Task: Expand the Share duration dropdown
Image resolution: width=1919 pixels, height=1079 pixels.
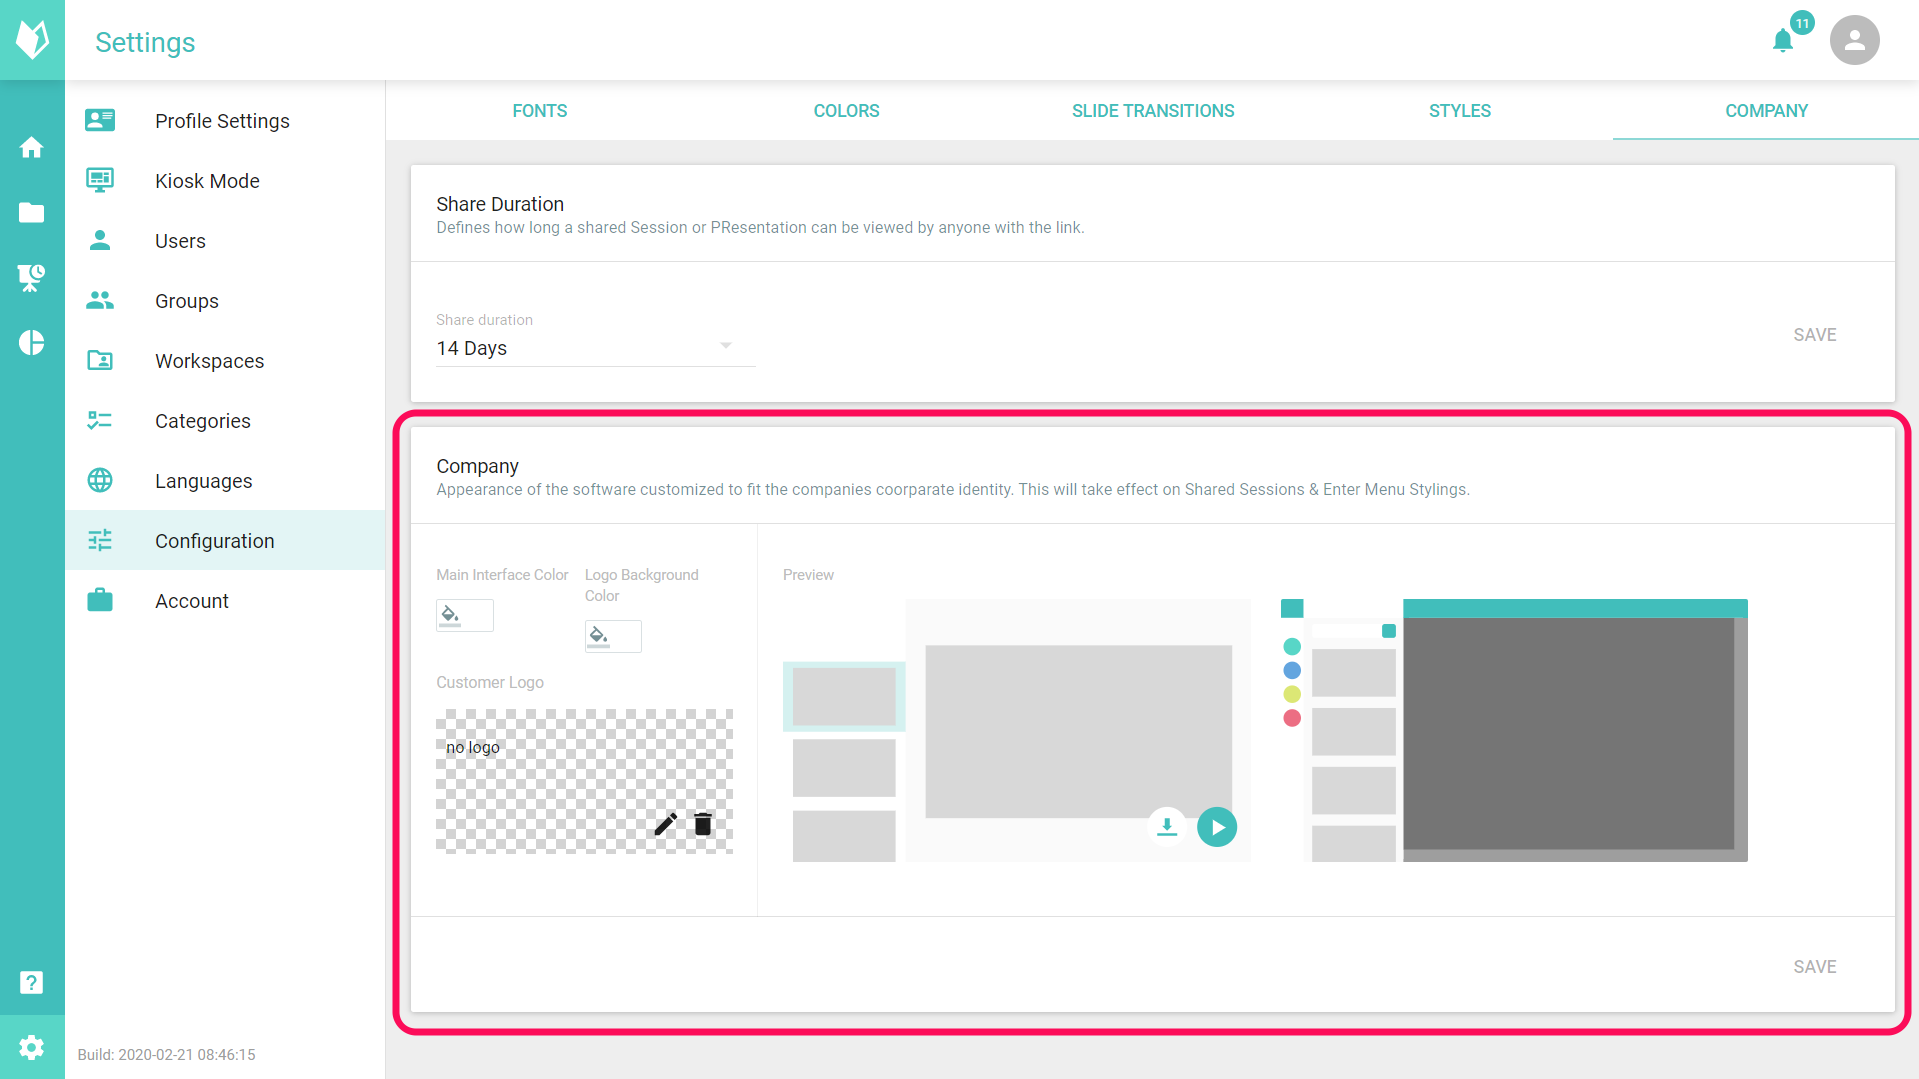Action: coord(595,348)
